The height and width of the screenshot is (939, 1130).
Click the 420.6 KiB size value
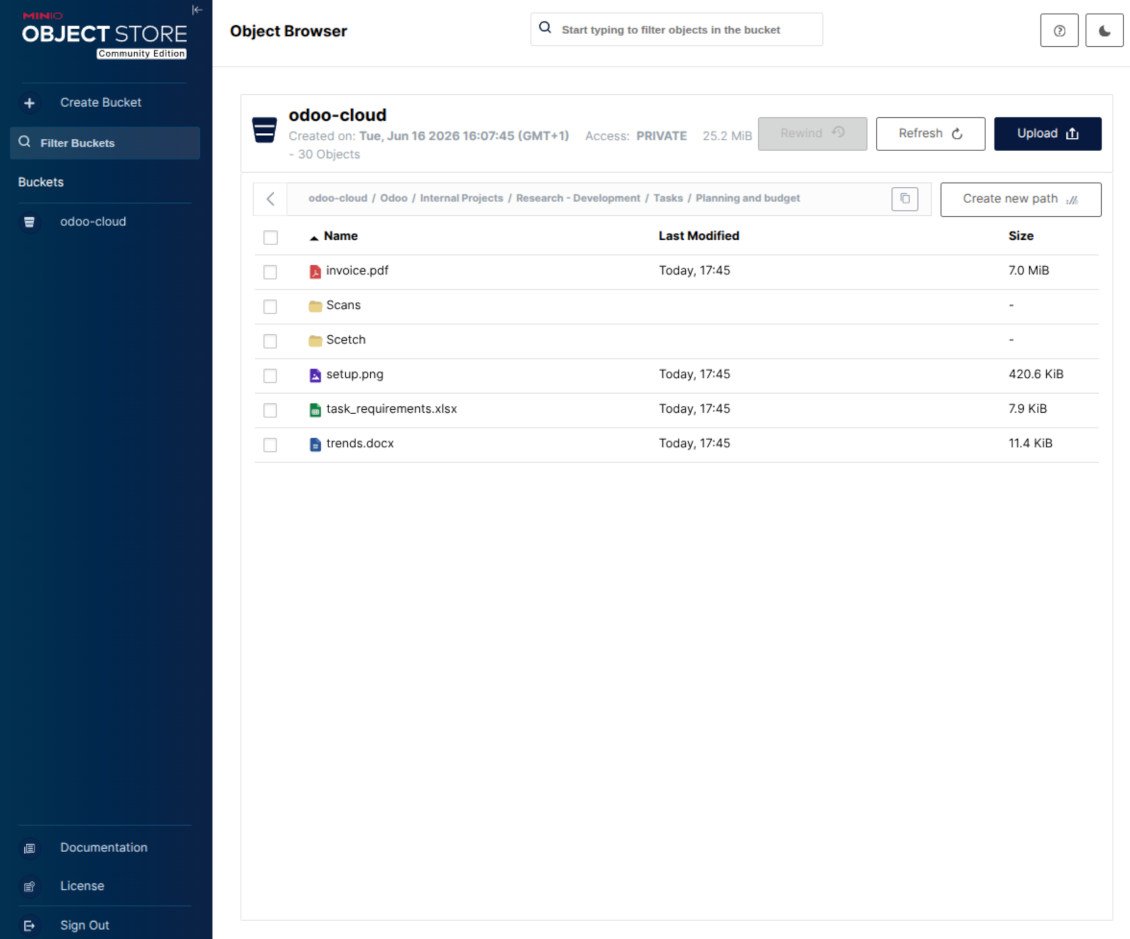(x=1036, y=374)
